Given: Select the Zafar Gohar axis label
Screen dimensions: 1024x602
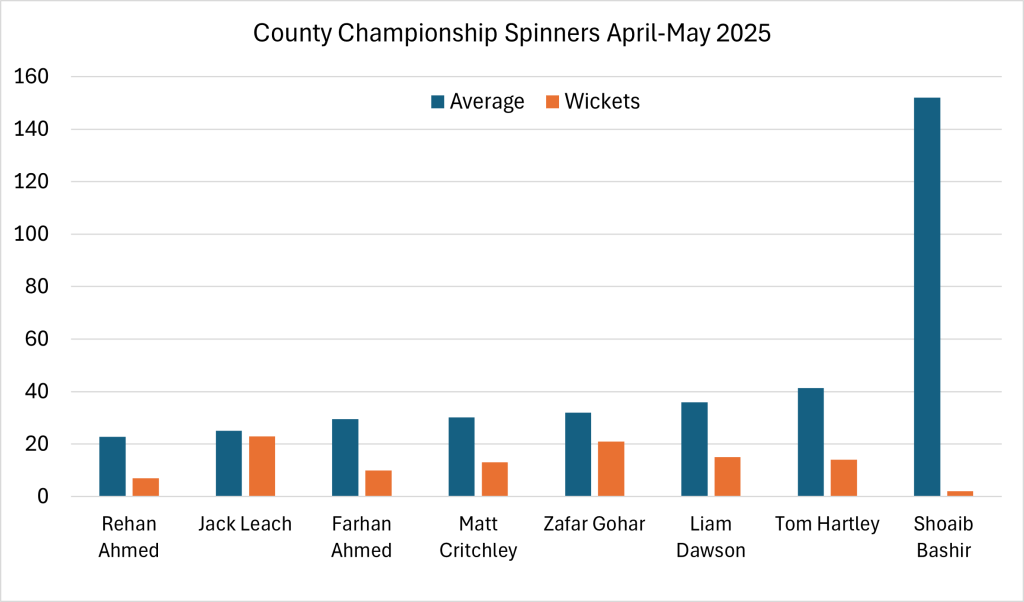Looking at the screenshot, I should (594, 524).
